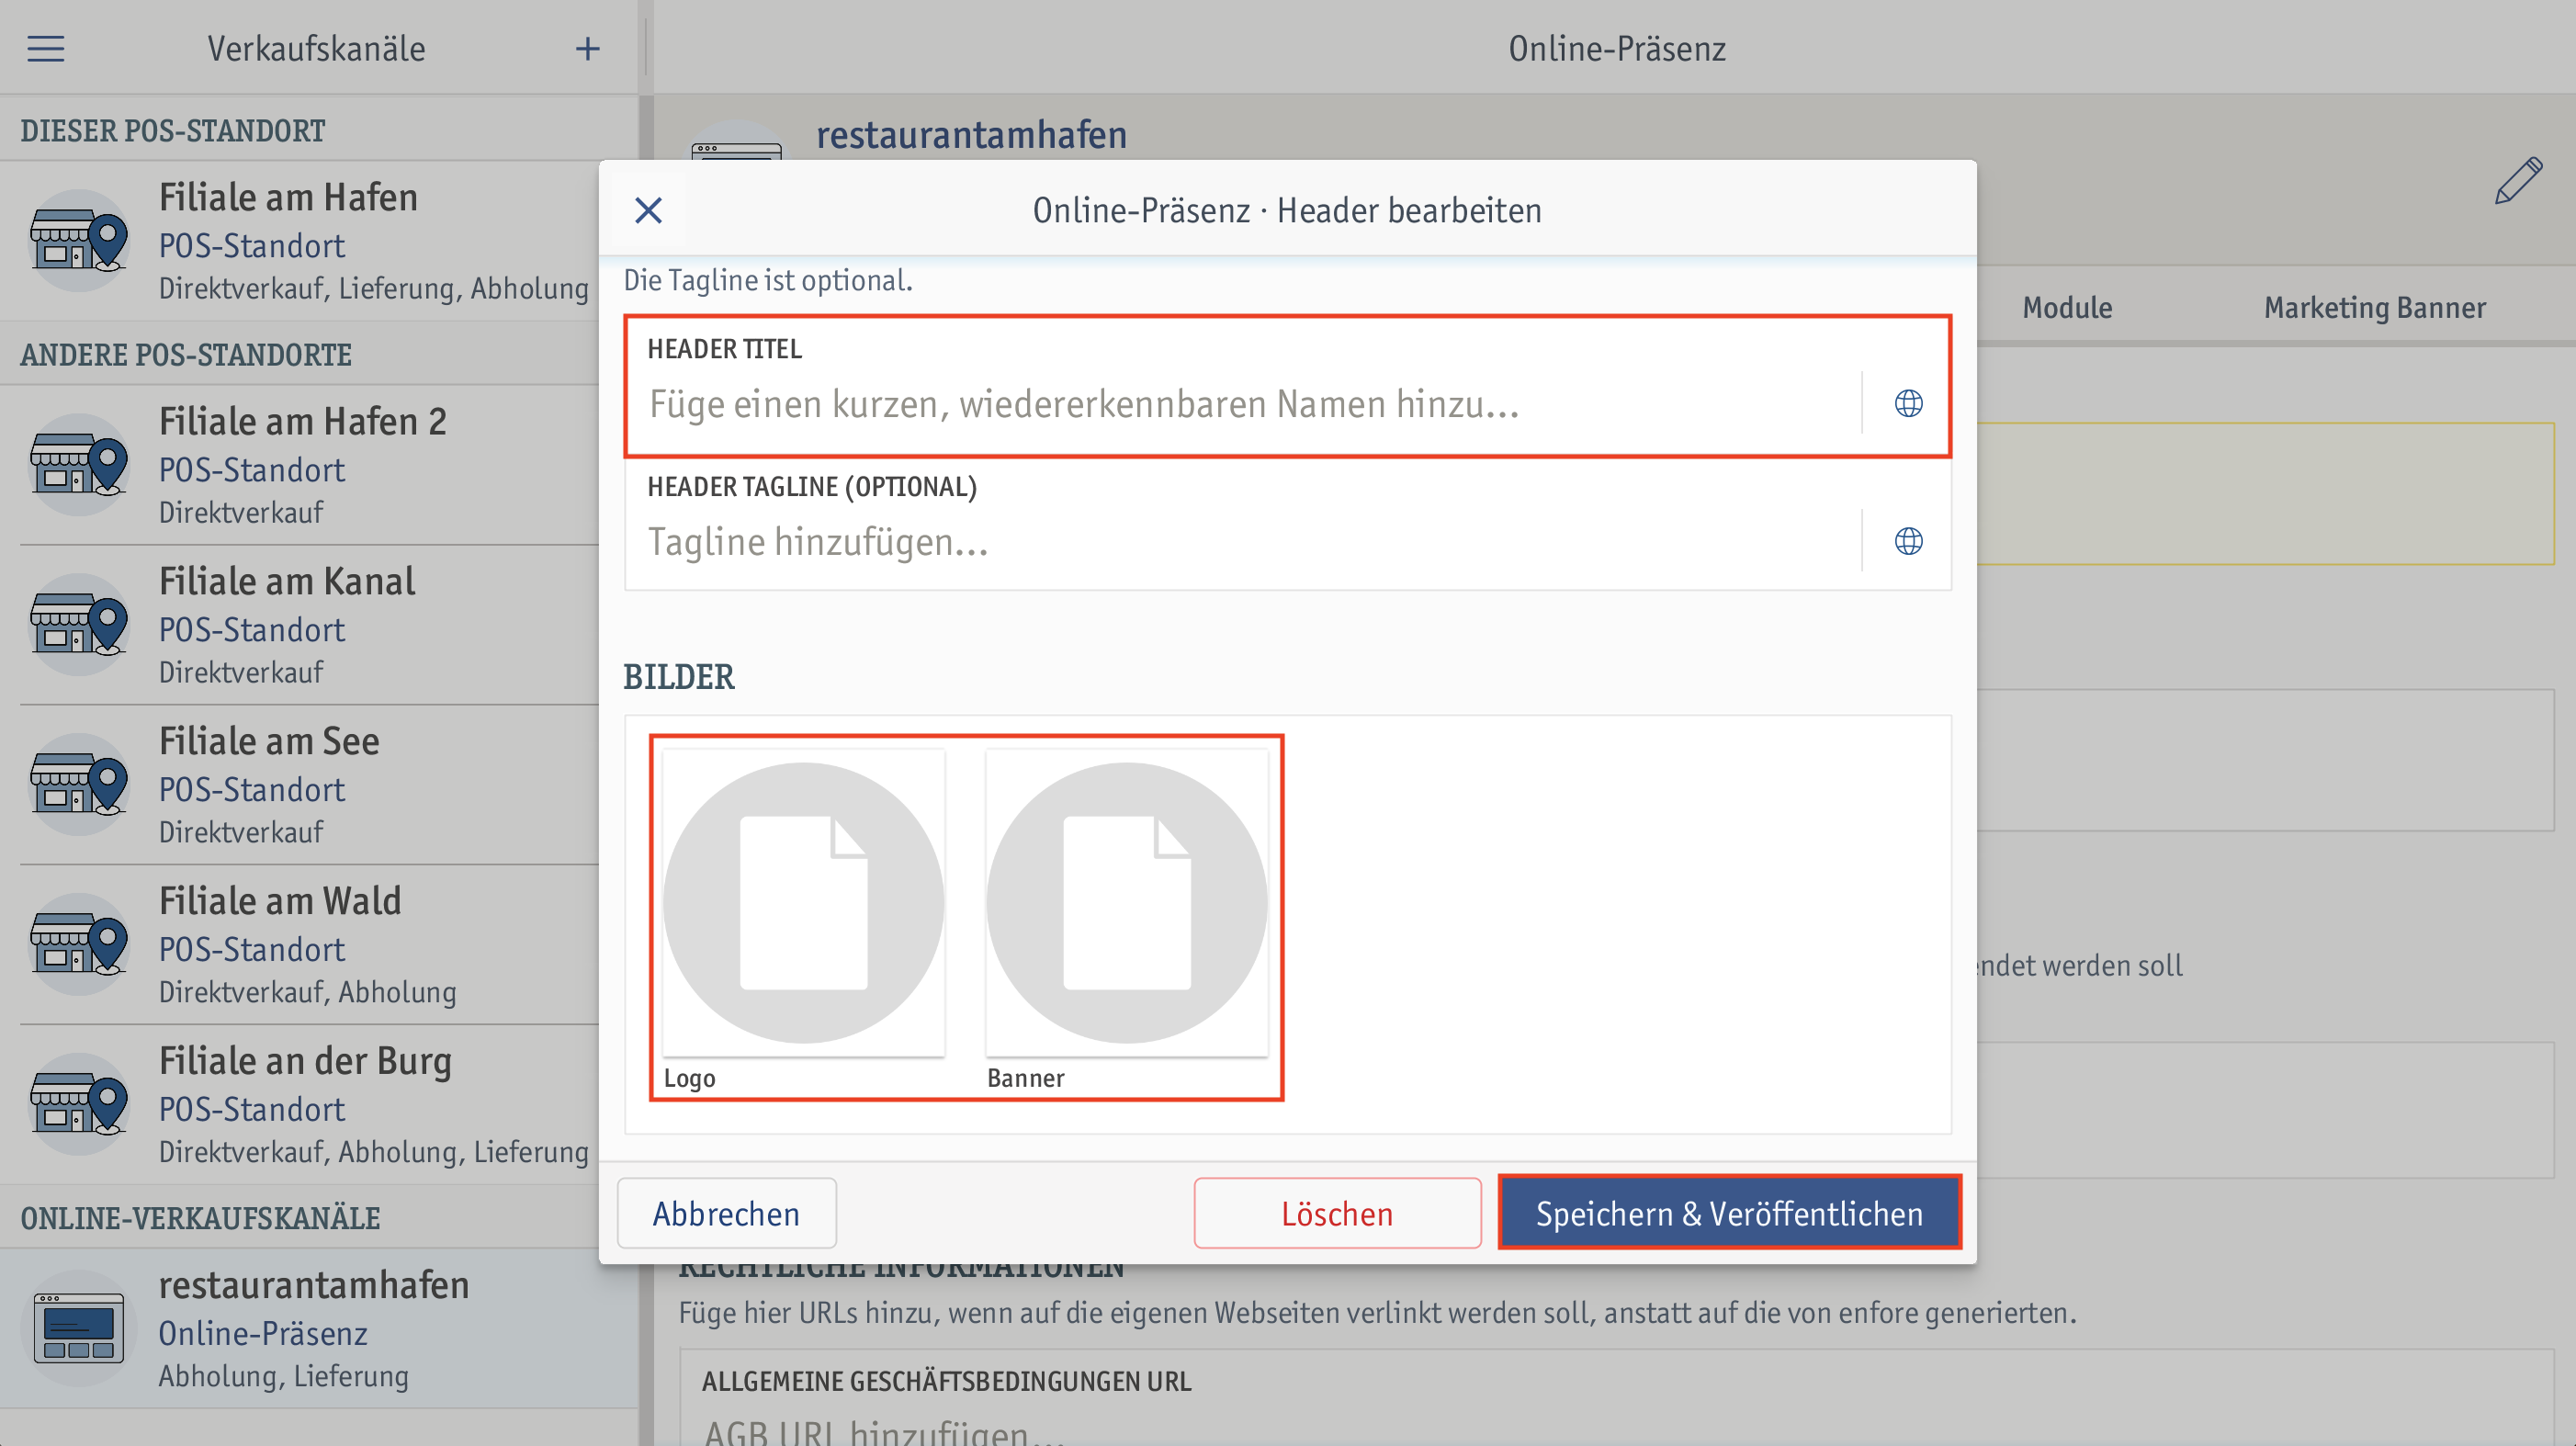The width and height of the screenshot is (2576, 1446).
Task: Click the Logo caption label
Action: (x=689, y=1078)
